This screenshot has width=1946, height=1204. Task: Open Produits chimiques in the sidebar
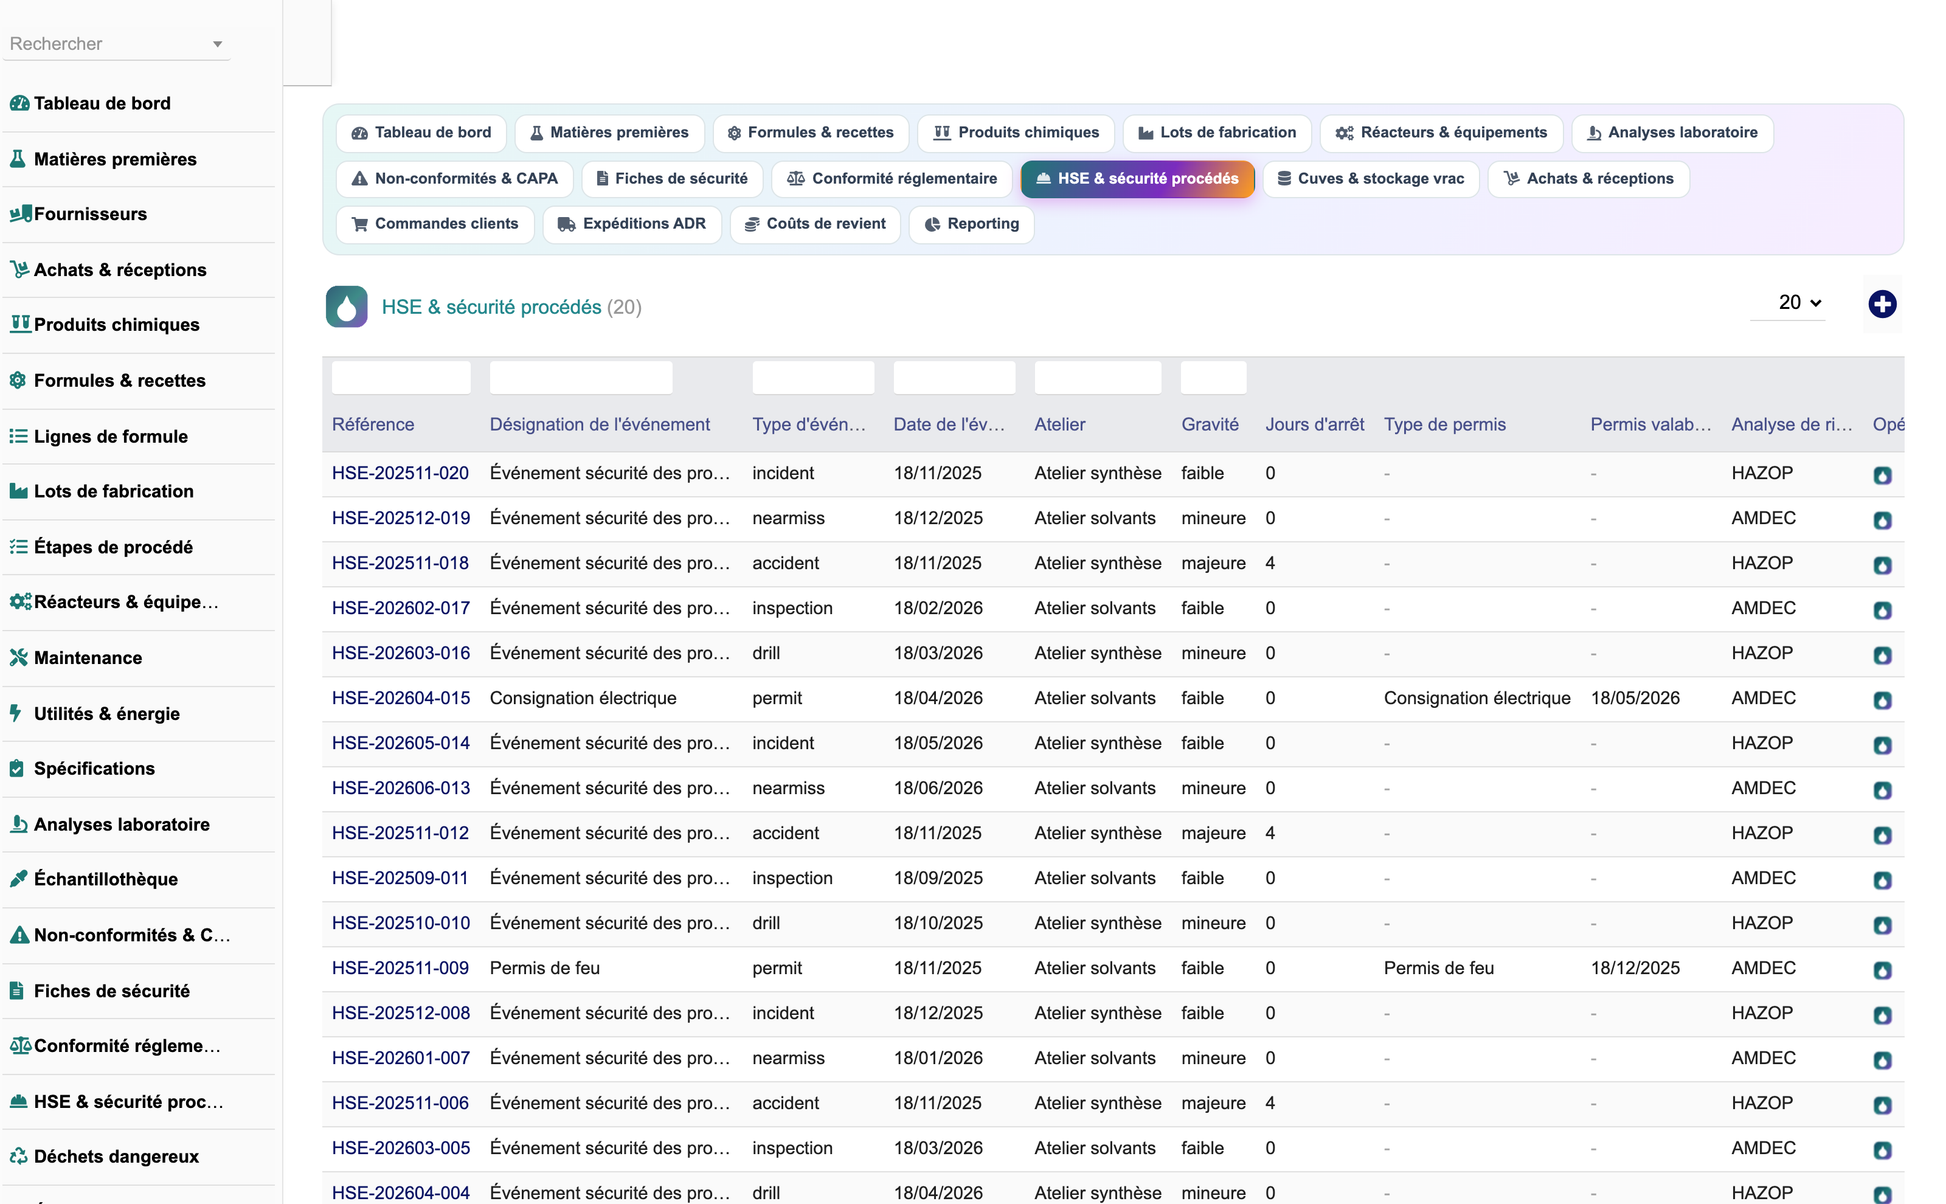(x=117, y=325)
